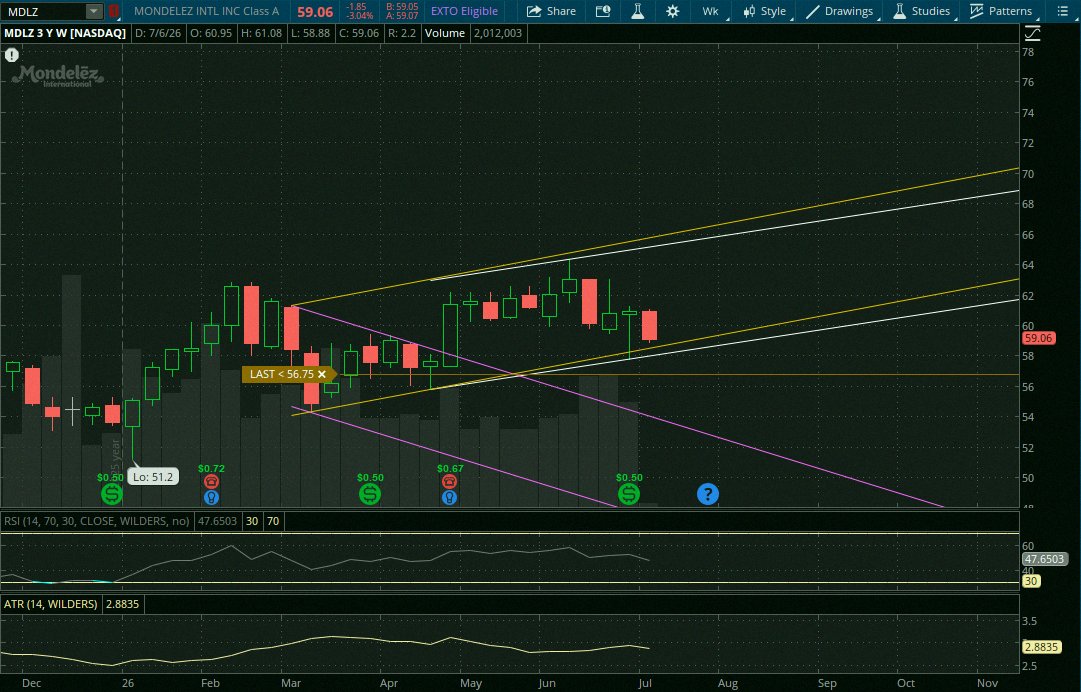Click the exclamation alert icon on the chart
Image resolution: width=1081 pixels, height=692 pixels.
pyautogui.click(x=12, y=55)
